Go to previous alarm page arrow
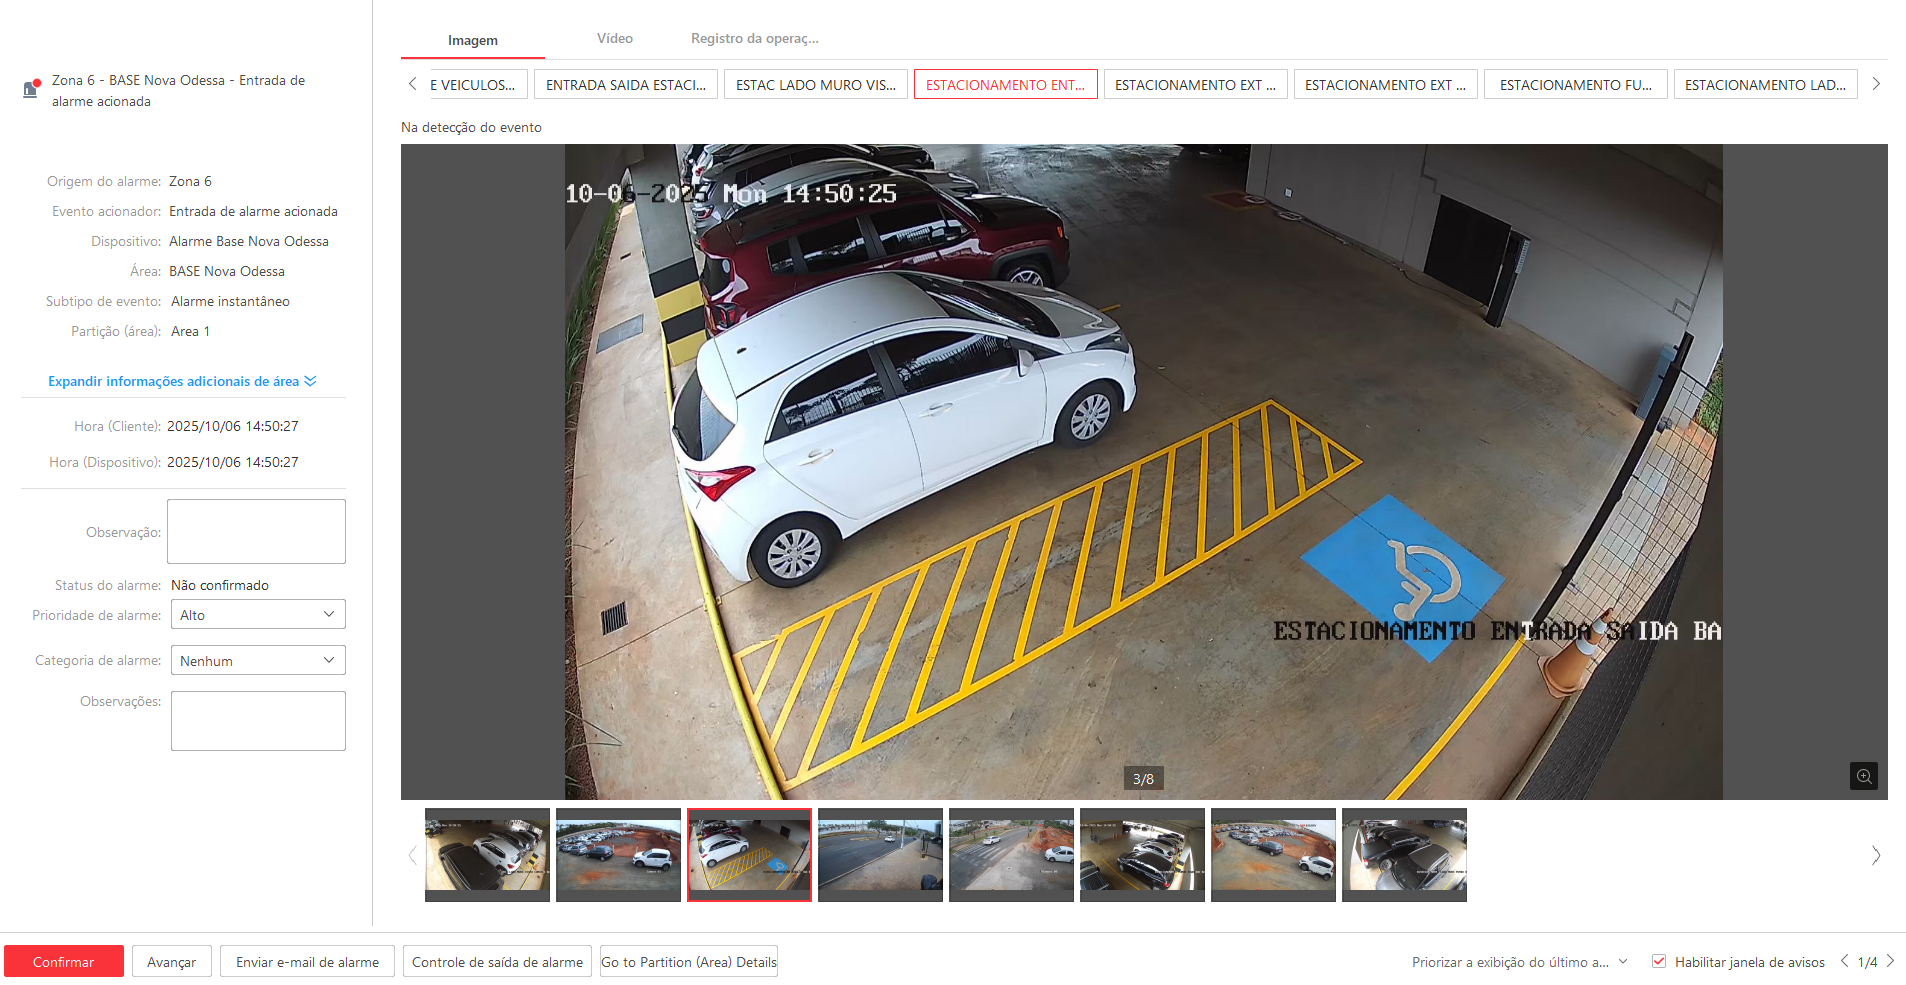 (x=1844, y=961)
